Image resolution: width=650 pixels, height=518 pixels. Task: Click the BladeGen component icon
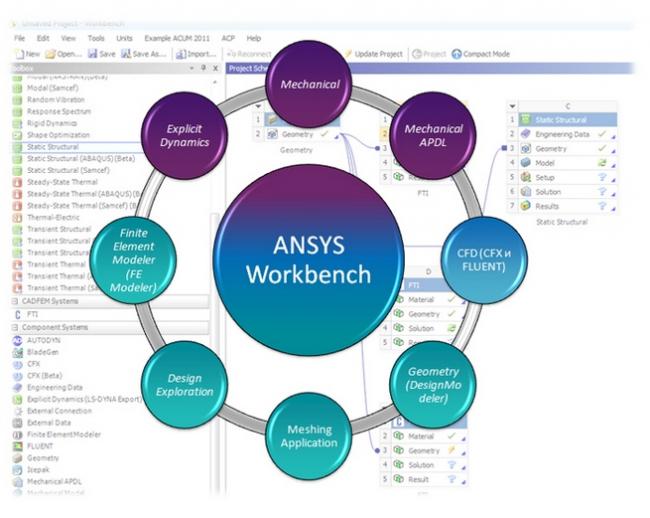[x=17, y=352]
